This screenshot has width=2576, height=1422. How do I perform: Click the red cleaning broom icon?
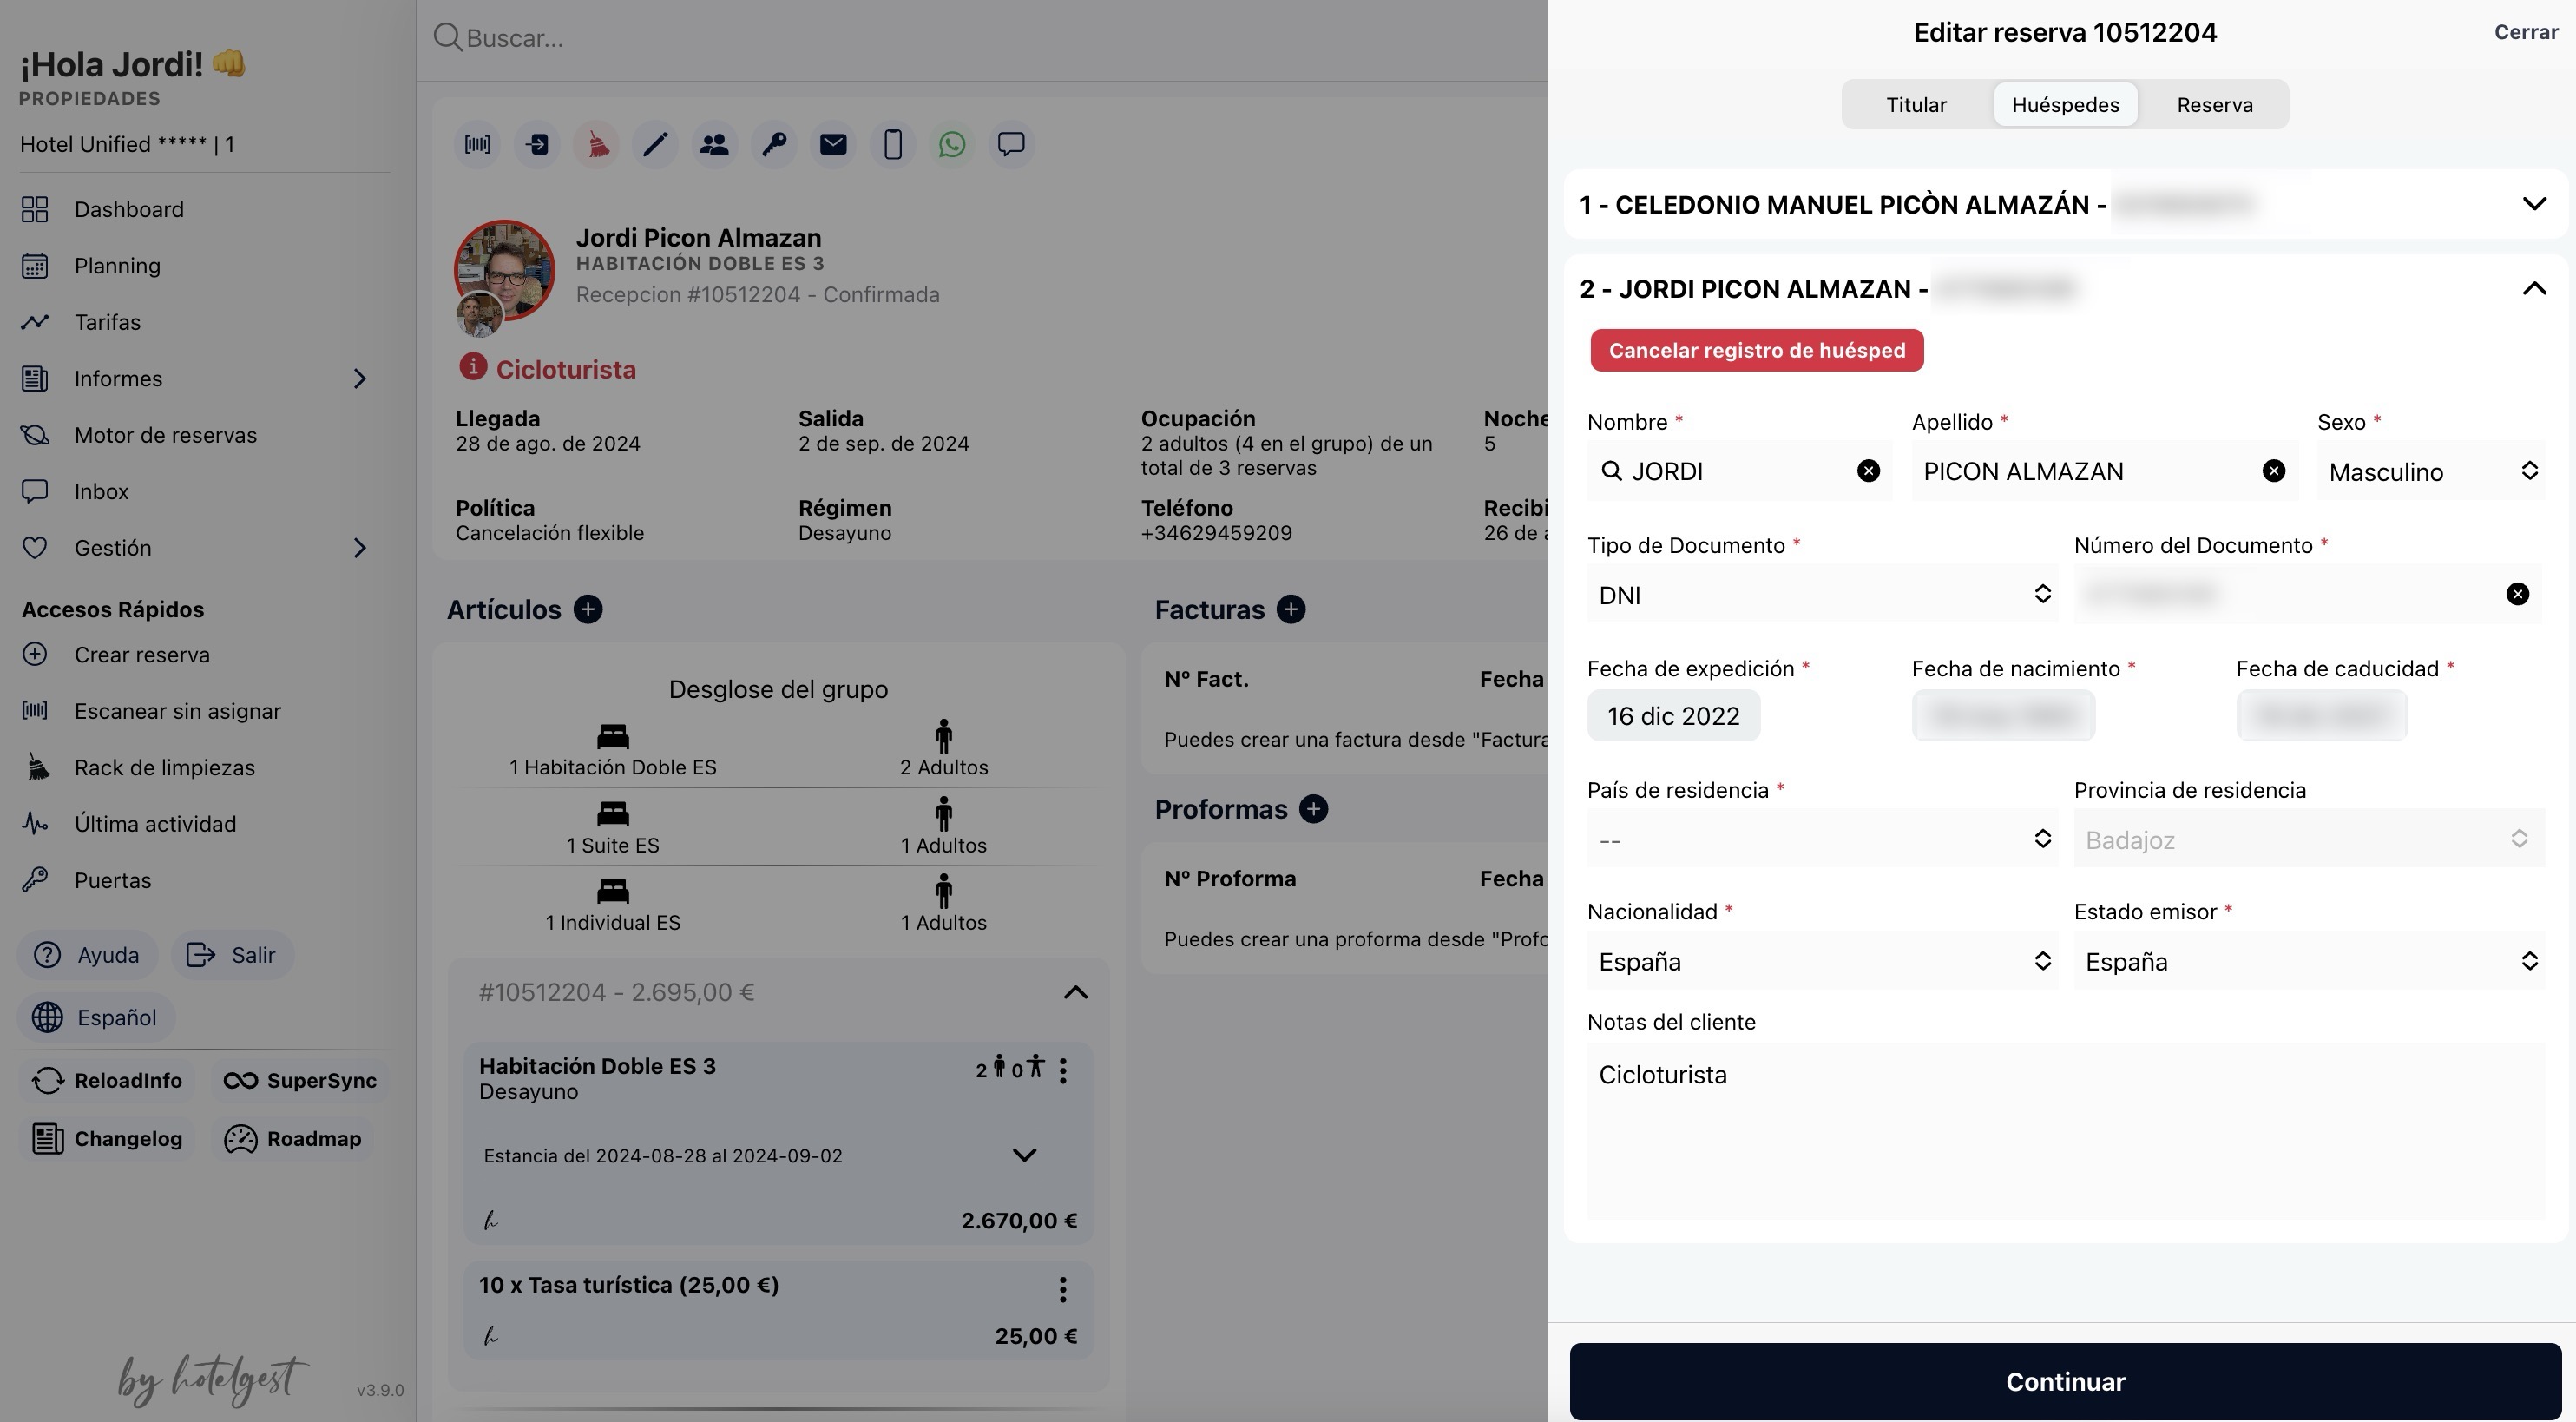coord(597,145)
